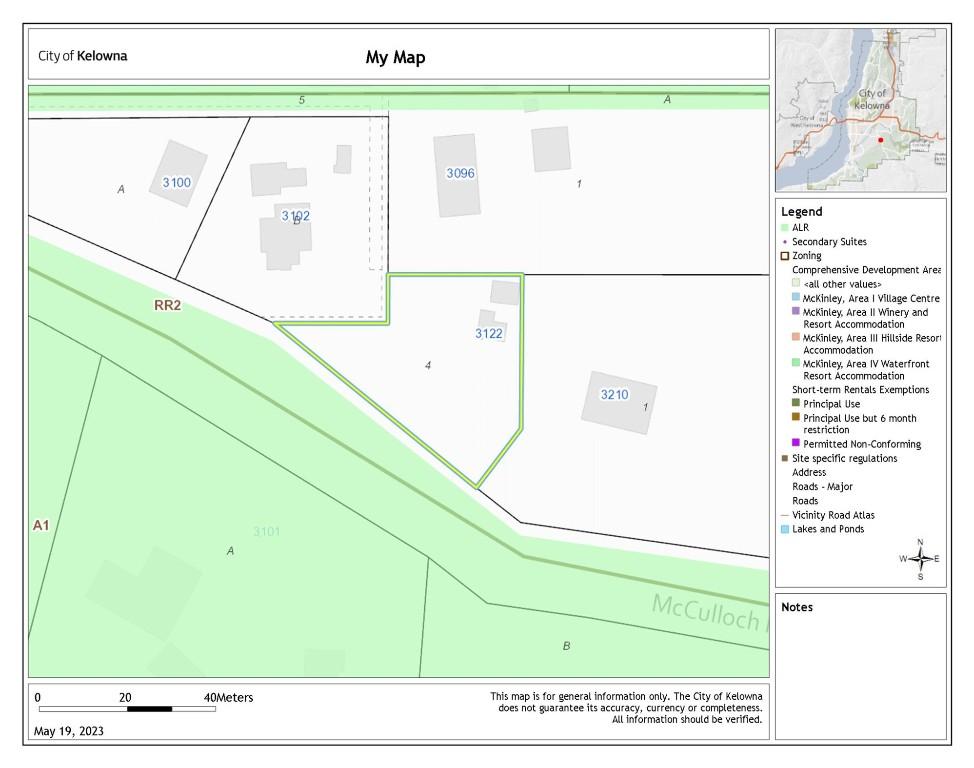The height and width of the screenshot is (768, 974).
Task: Click the compass rose north arrow
Action: pos(920,558)
